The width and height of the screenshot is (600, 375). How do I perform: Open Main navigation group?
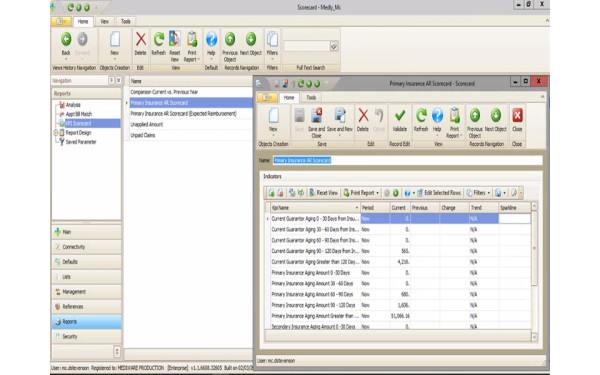[x=86, y=232]
